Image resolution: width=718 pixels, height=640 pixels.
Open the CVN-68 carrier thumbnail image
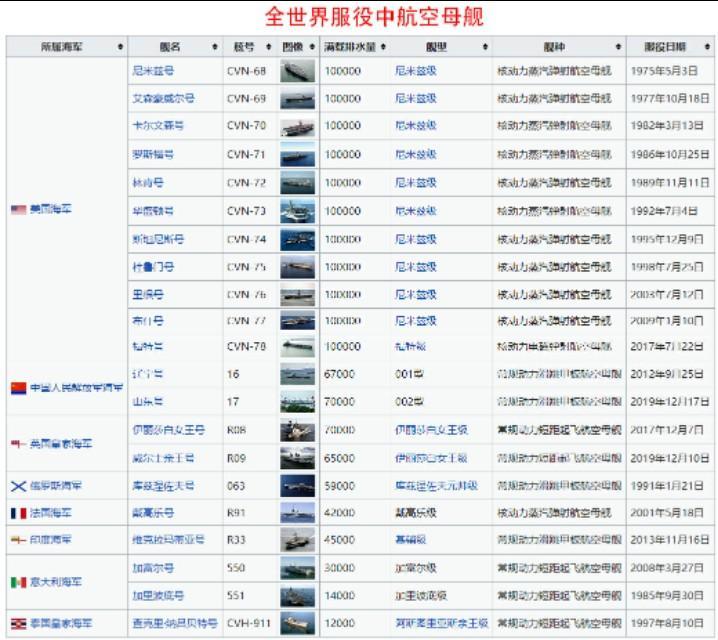click(x=297, y=71)
